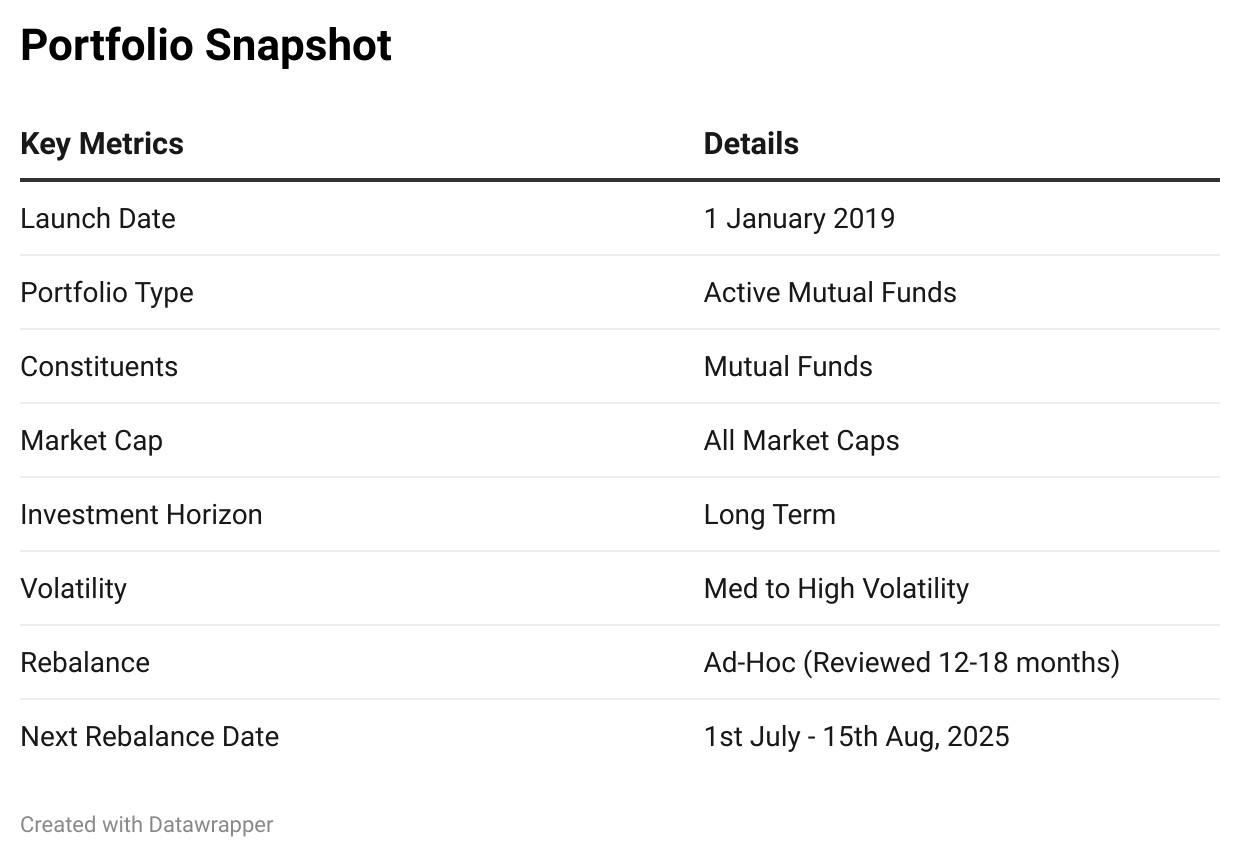
Task: Select the Med to High Volatility value
Action: [836, 588]
